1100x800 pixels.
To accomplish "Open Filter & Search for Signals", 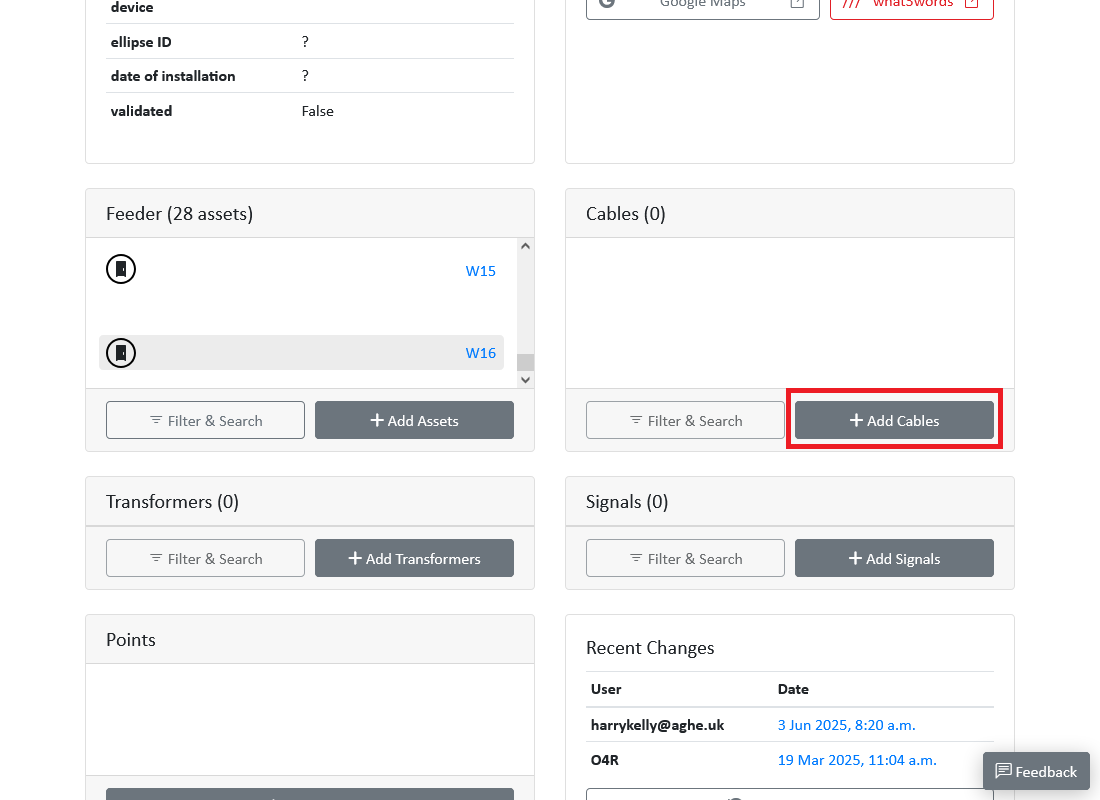I will (685, 558).
